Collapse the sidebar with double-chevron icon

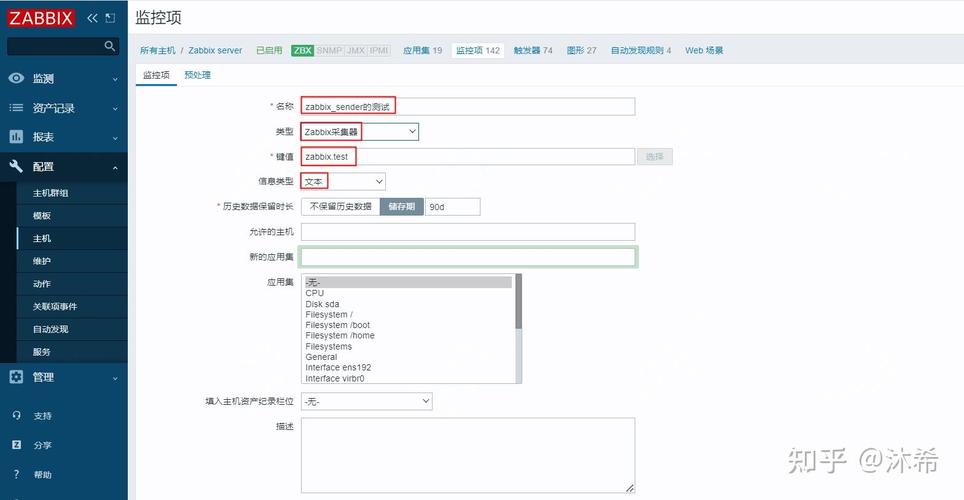coord(92,18)
